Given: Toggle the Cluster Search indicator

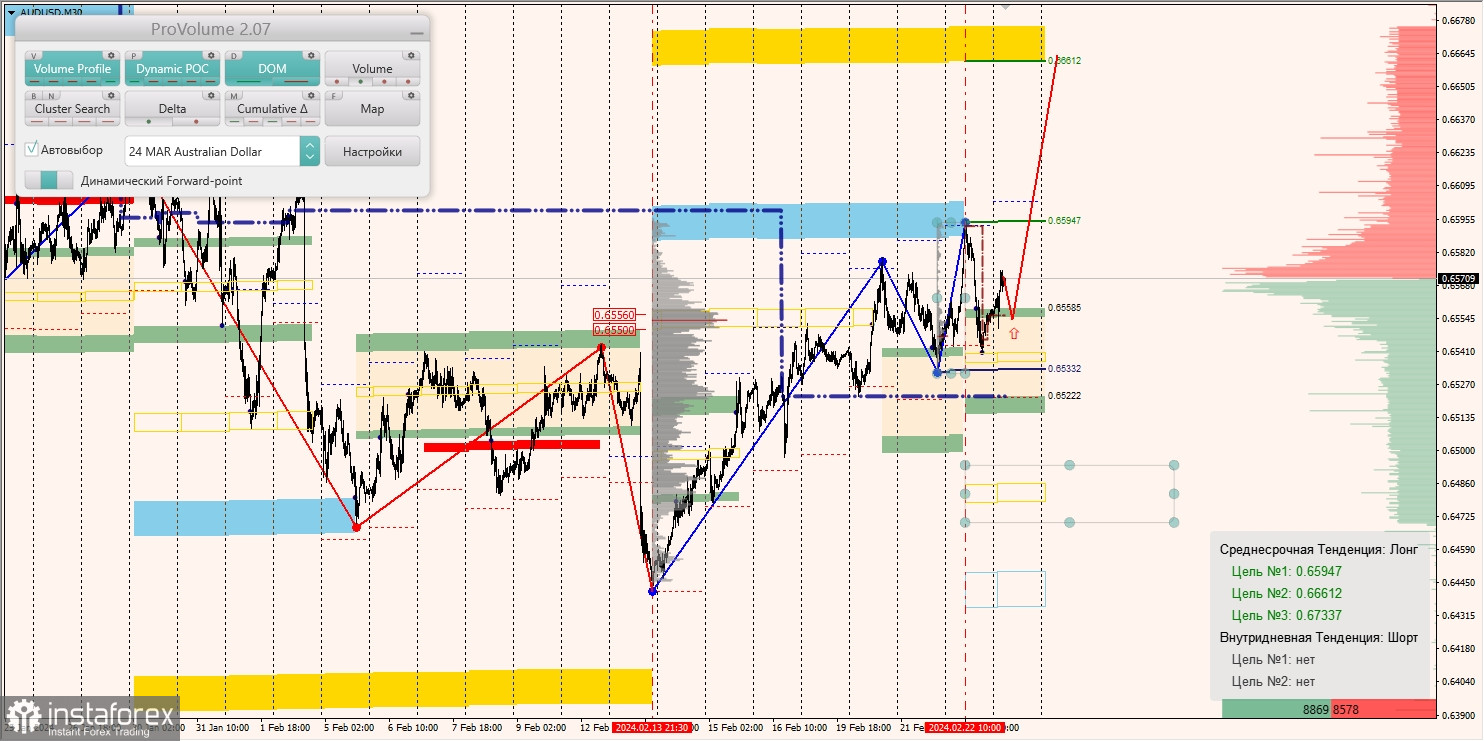Looking at the screenshot, I should coord(72,109).
